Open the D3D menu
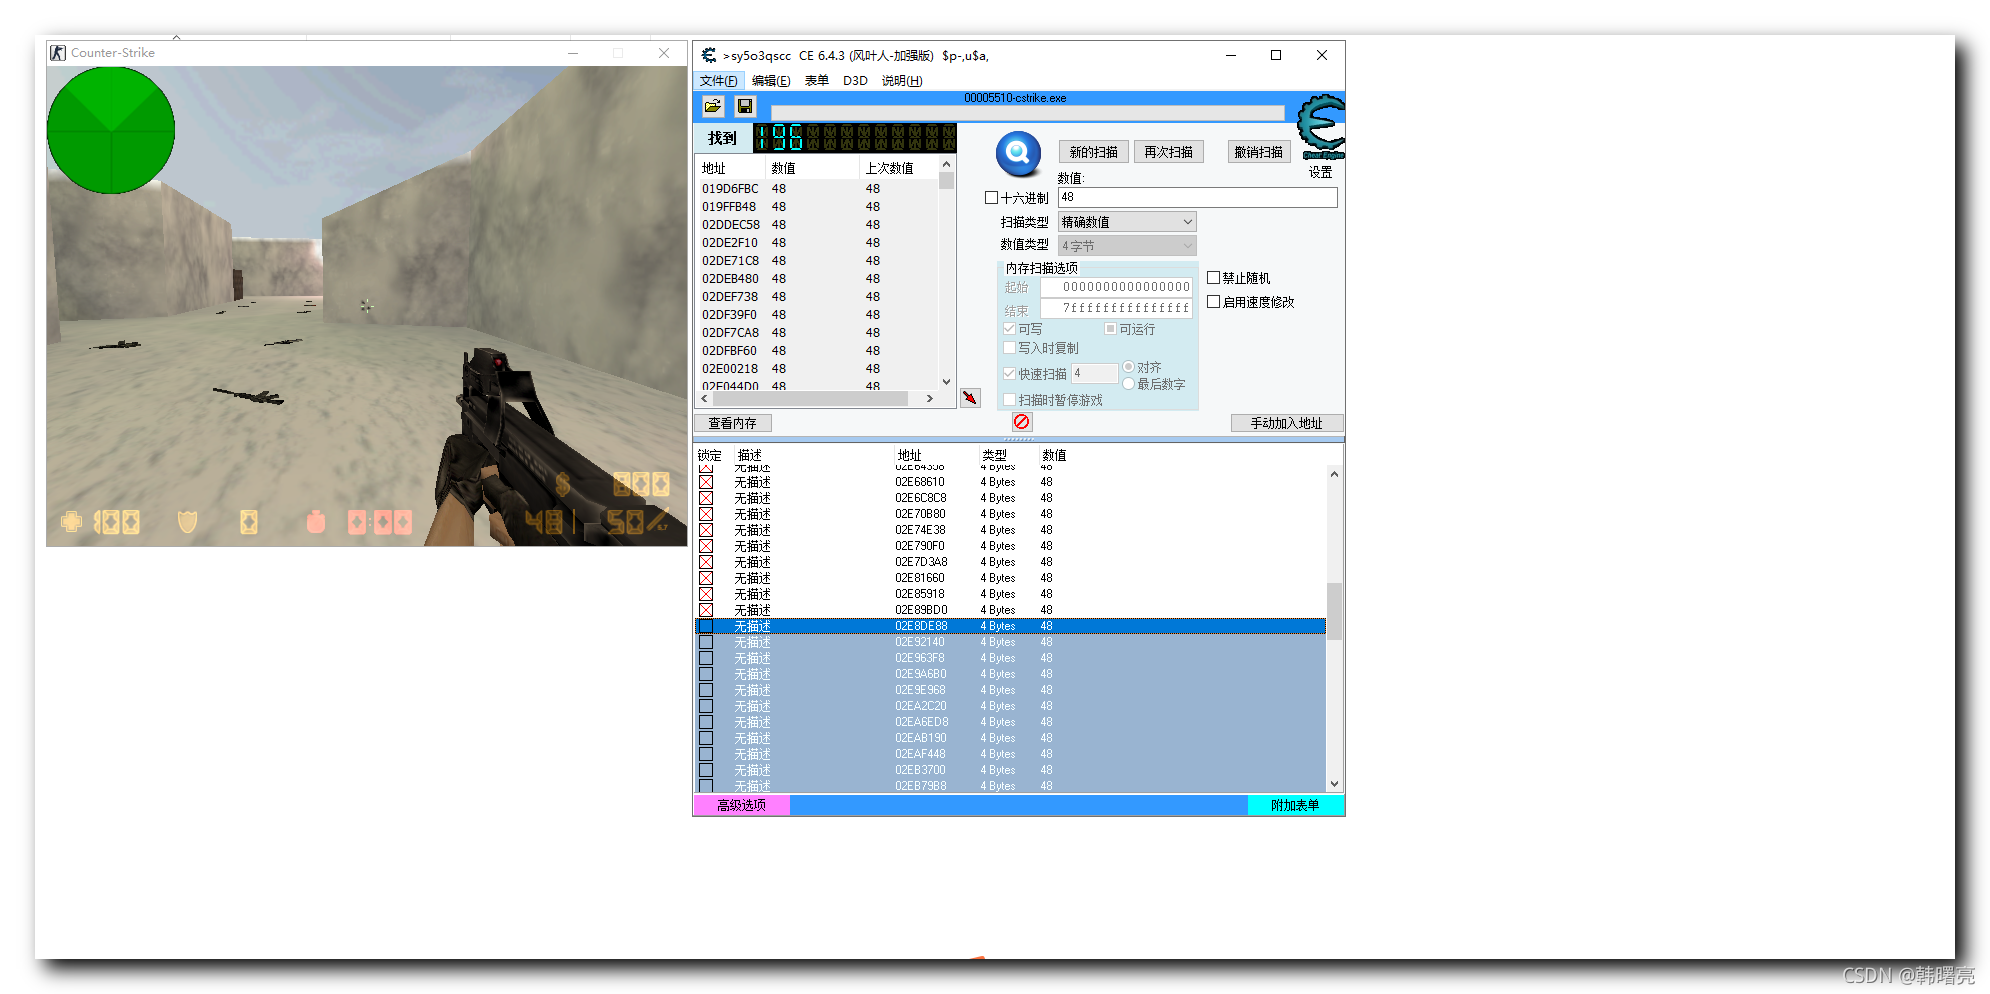The image size is (1990, 994). (855, 81)
